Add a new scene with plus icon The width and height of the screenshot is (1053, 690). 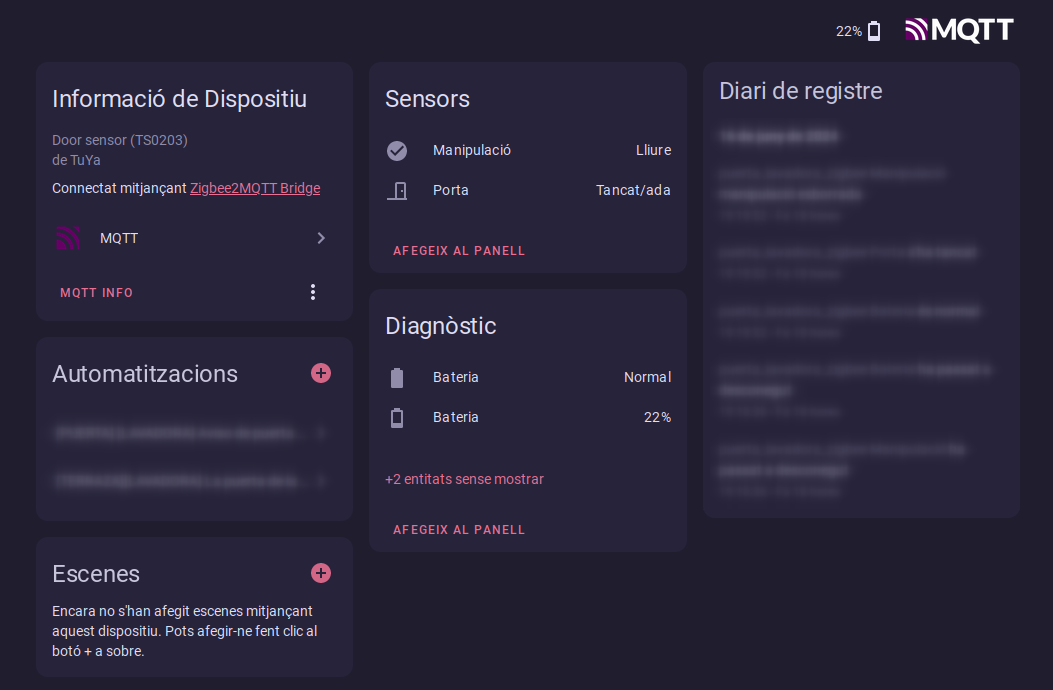click(x=320, y=573)
